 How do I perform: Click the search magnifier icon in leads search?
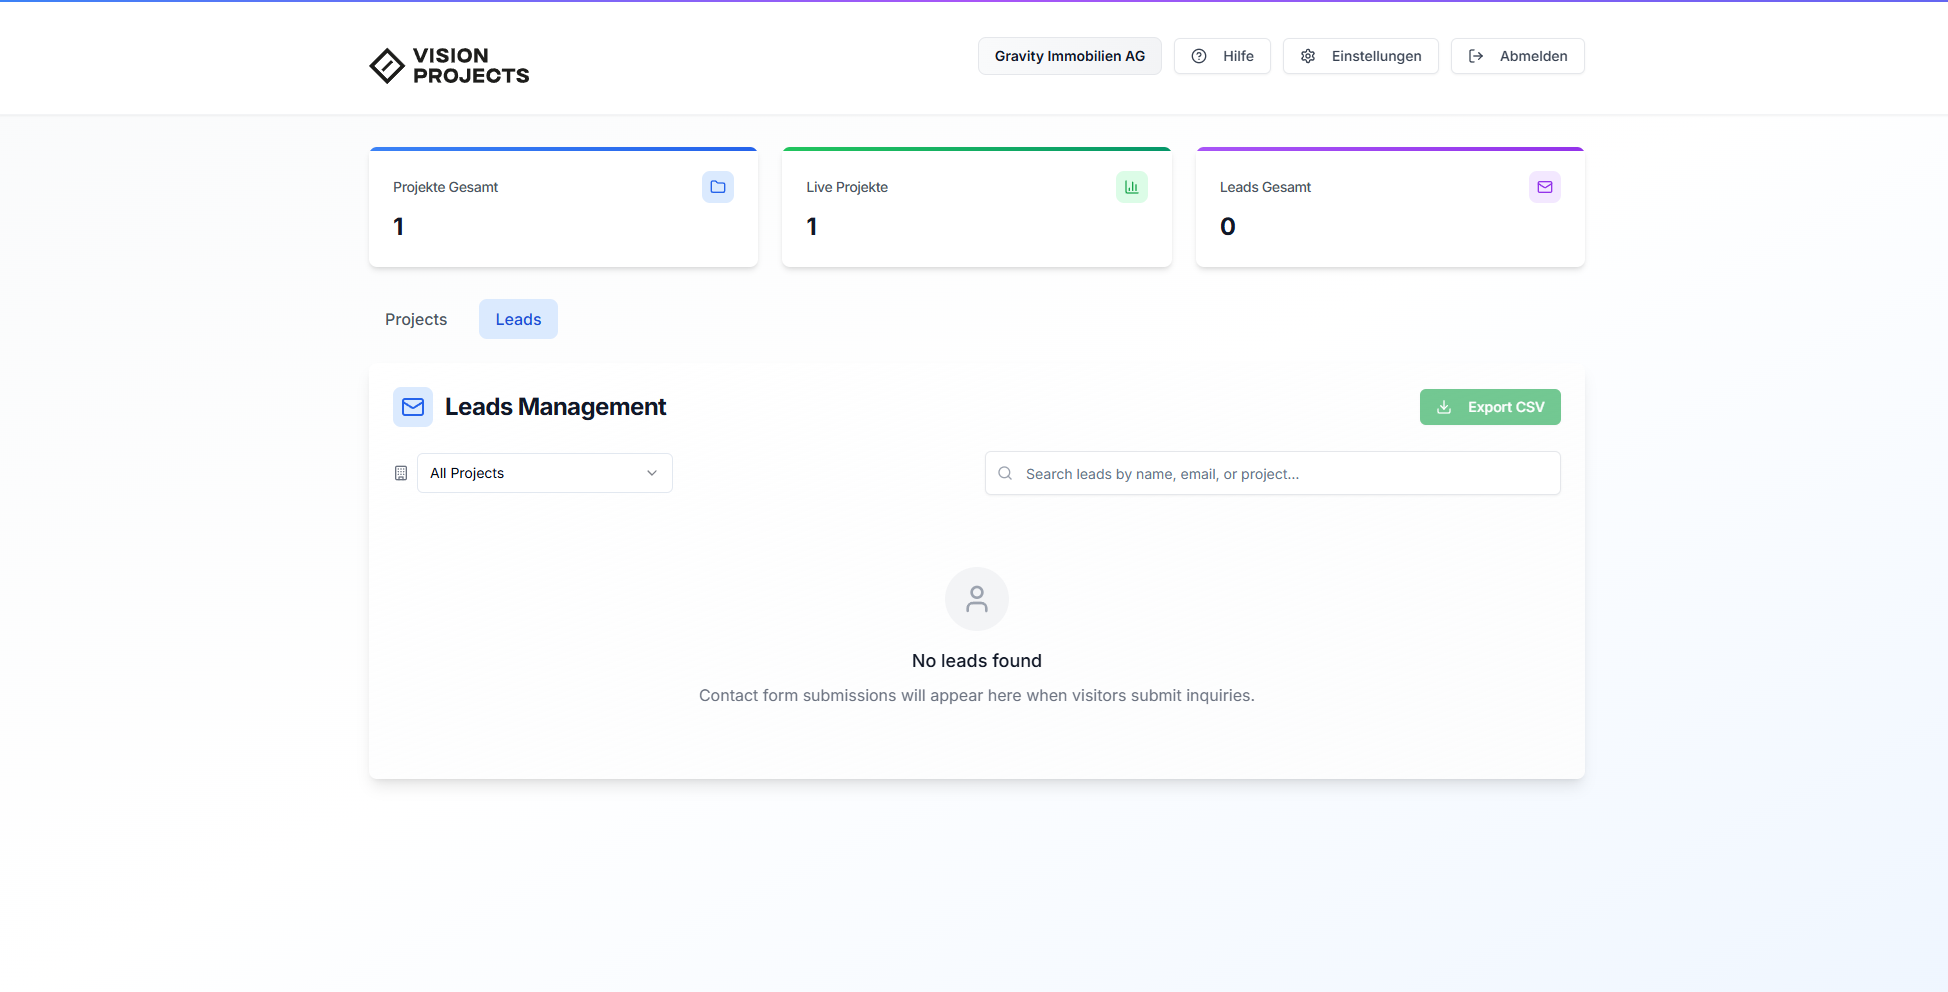1004,473
